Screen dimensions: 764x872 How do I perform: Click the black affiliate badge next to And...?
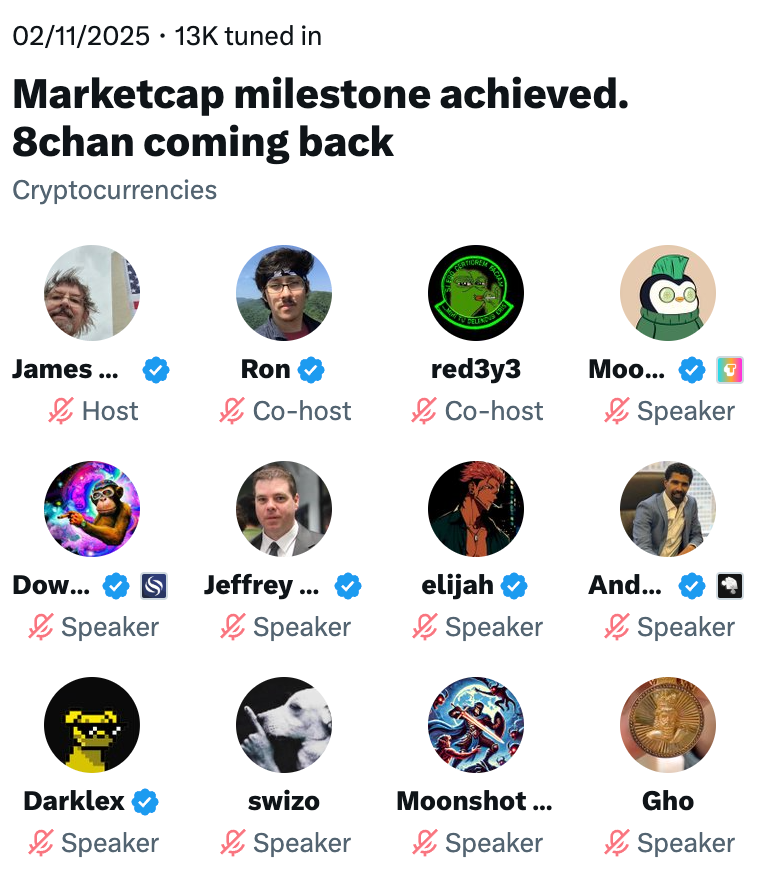pyautogui.click(x=731, y=586)
